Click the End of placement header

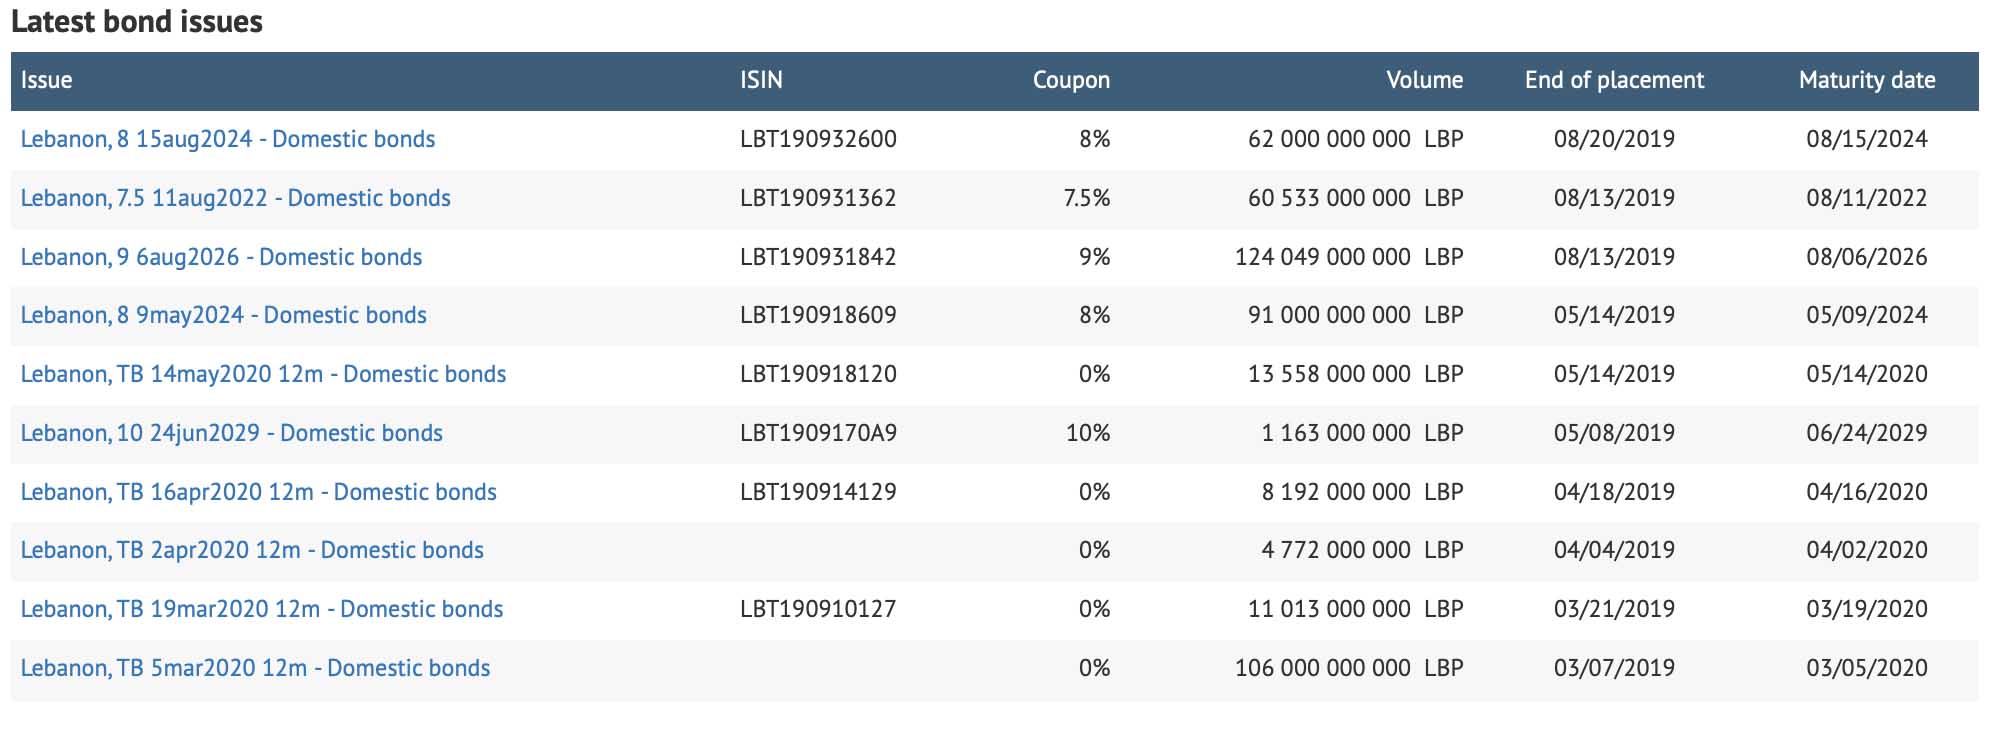pos(1614,80)
